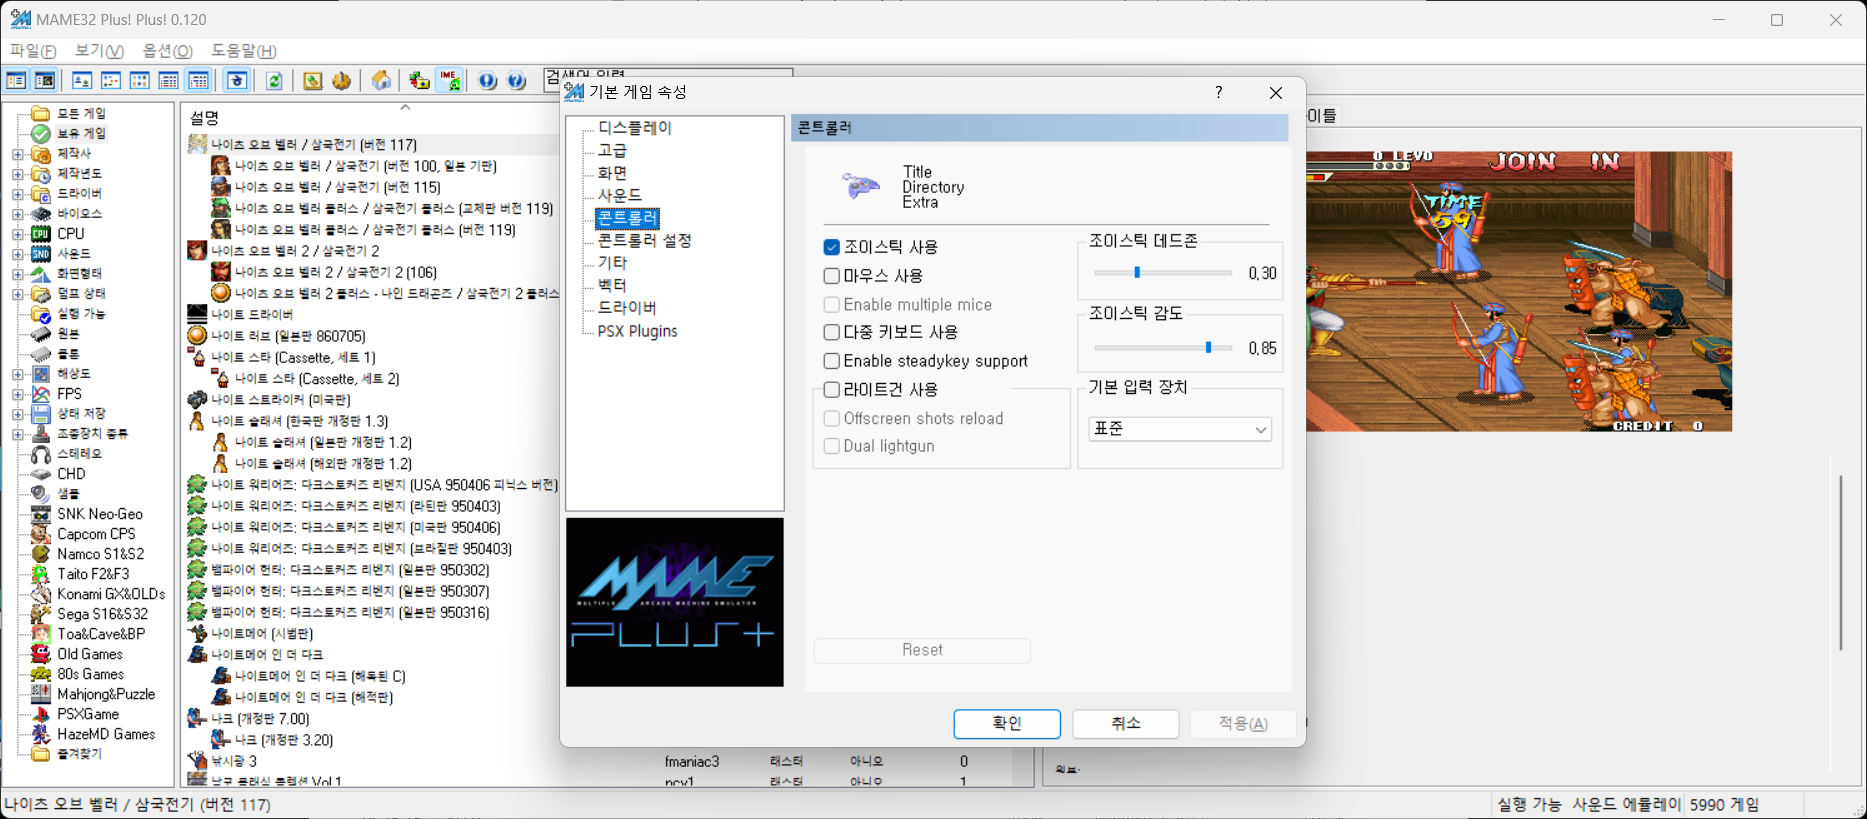The image size is (1867, 819).
Task: Open the 기본 입력 장치 dropdown
Action: [x=1179, y=429]
